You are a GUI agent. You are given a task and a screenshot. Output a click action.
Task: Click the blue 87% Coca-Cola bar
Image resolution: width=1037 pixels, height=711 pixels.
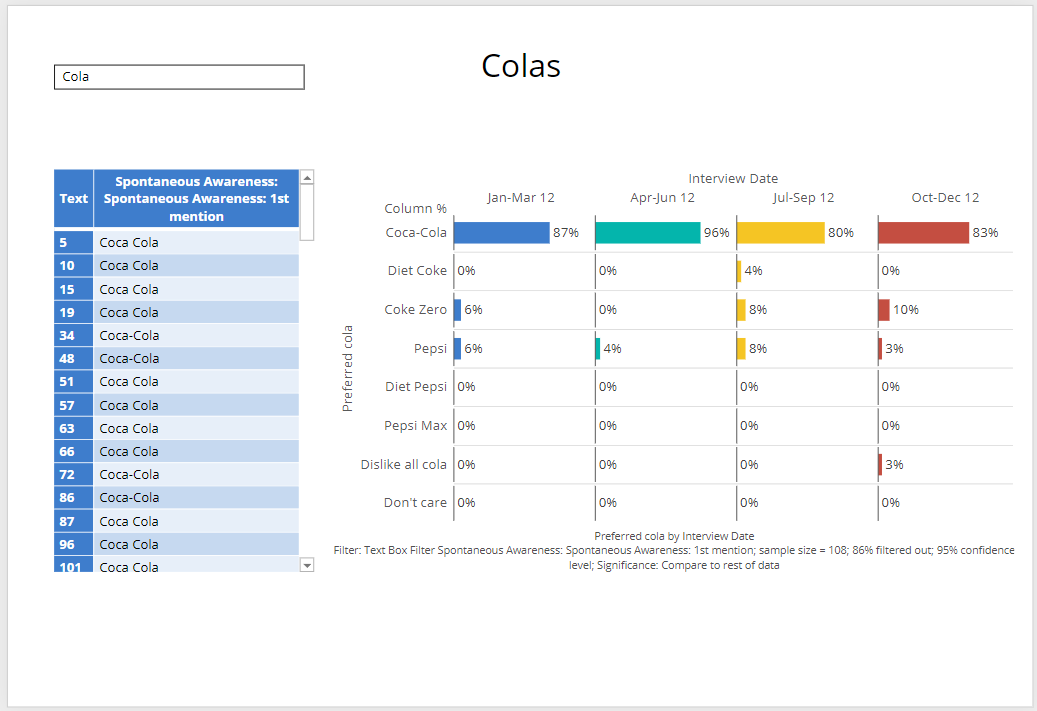coord(501,233)
